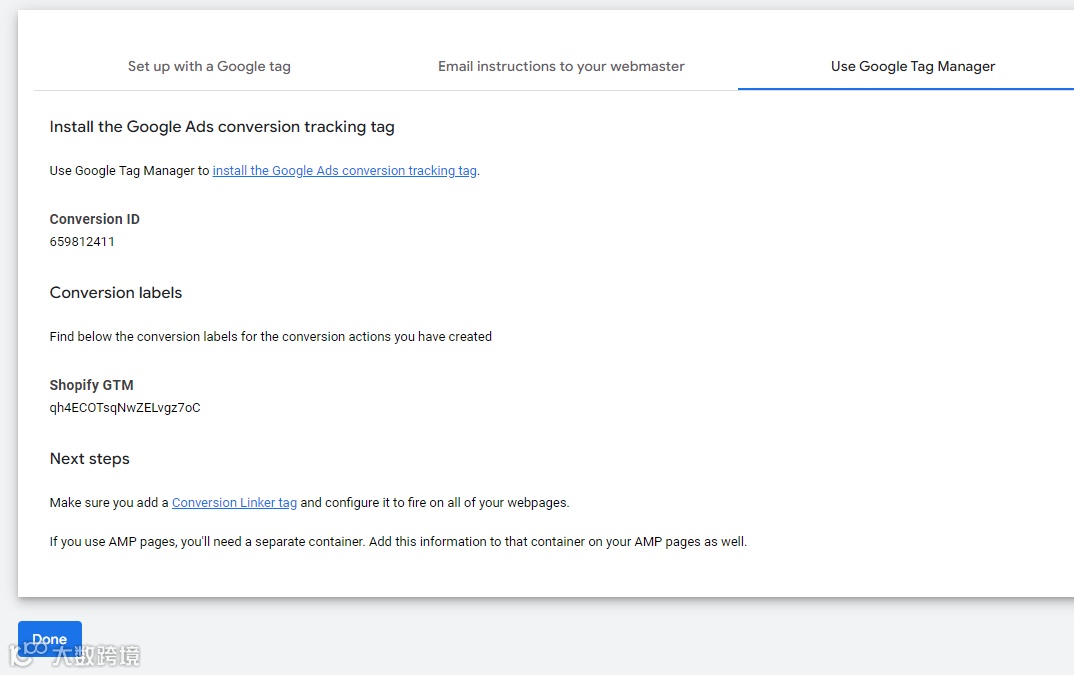Viewport: 1074px width, 675px height.
Task: Click the Chinese watermark text at the bottom
Action: (x=96, y=656)
